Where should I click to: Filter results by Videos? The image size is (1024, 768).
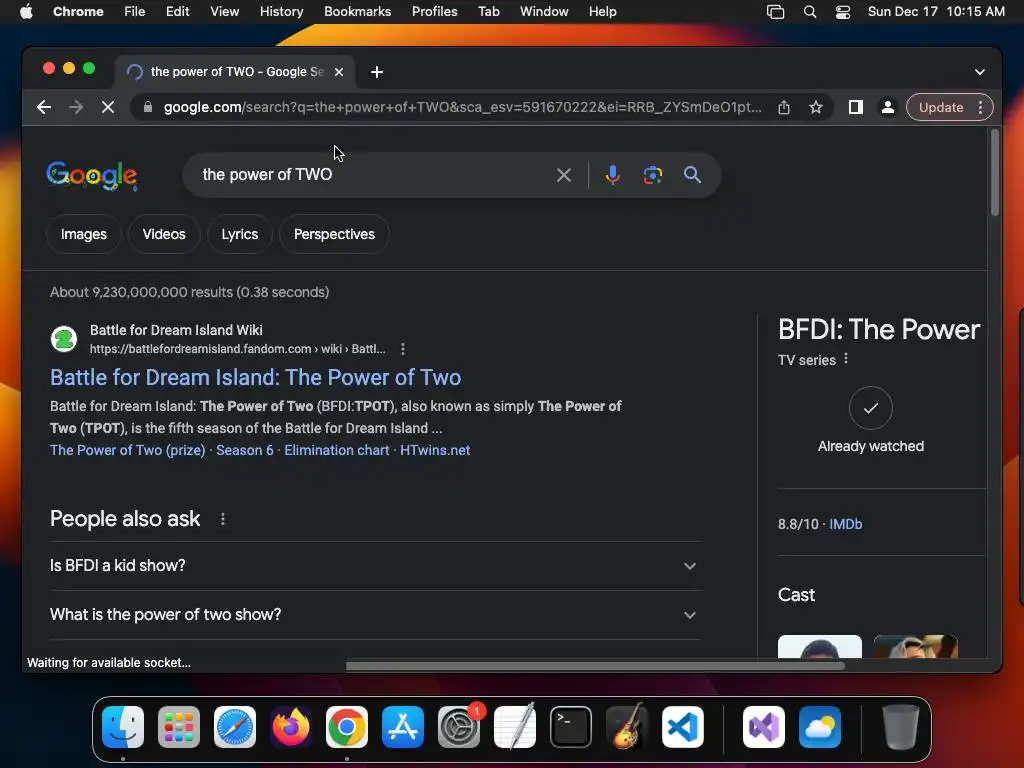pos(164,234)
